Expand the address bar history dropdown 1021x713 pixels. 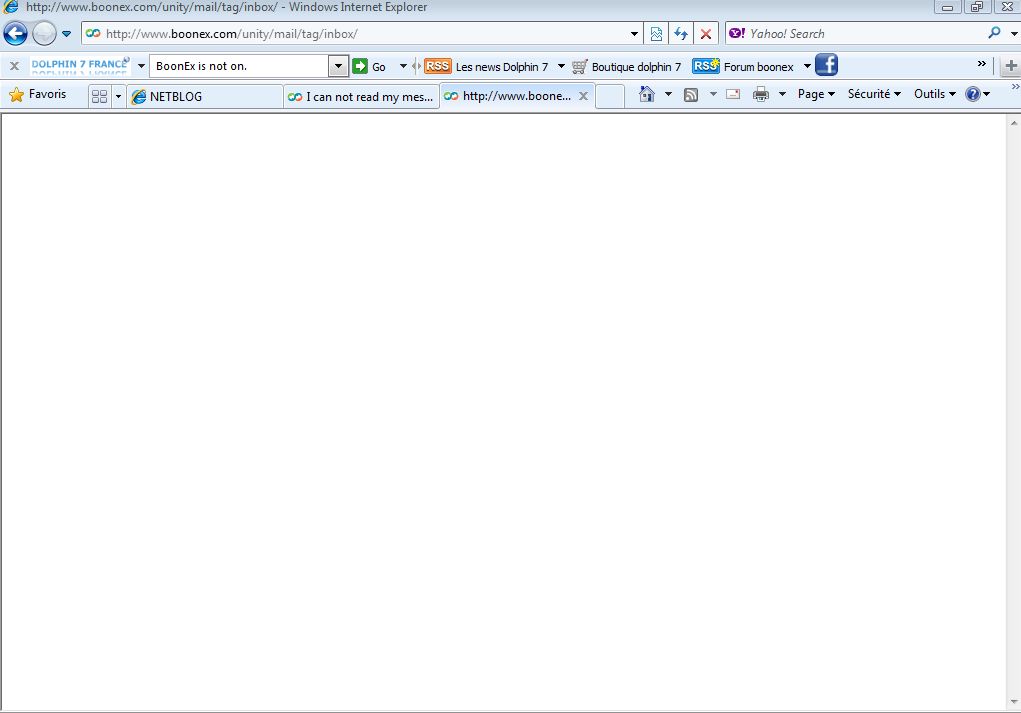(x=634, y=34)
